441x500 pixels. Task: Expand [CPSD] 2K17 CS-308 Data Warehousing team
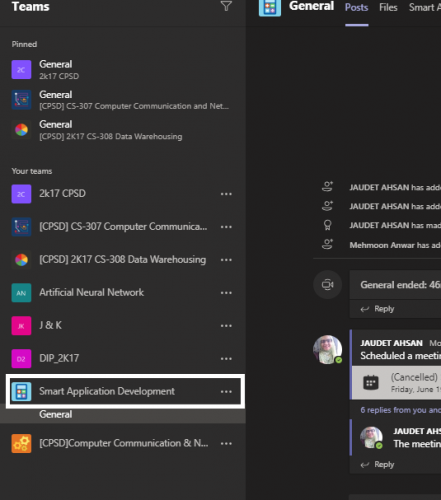click(x=122, y=260)
